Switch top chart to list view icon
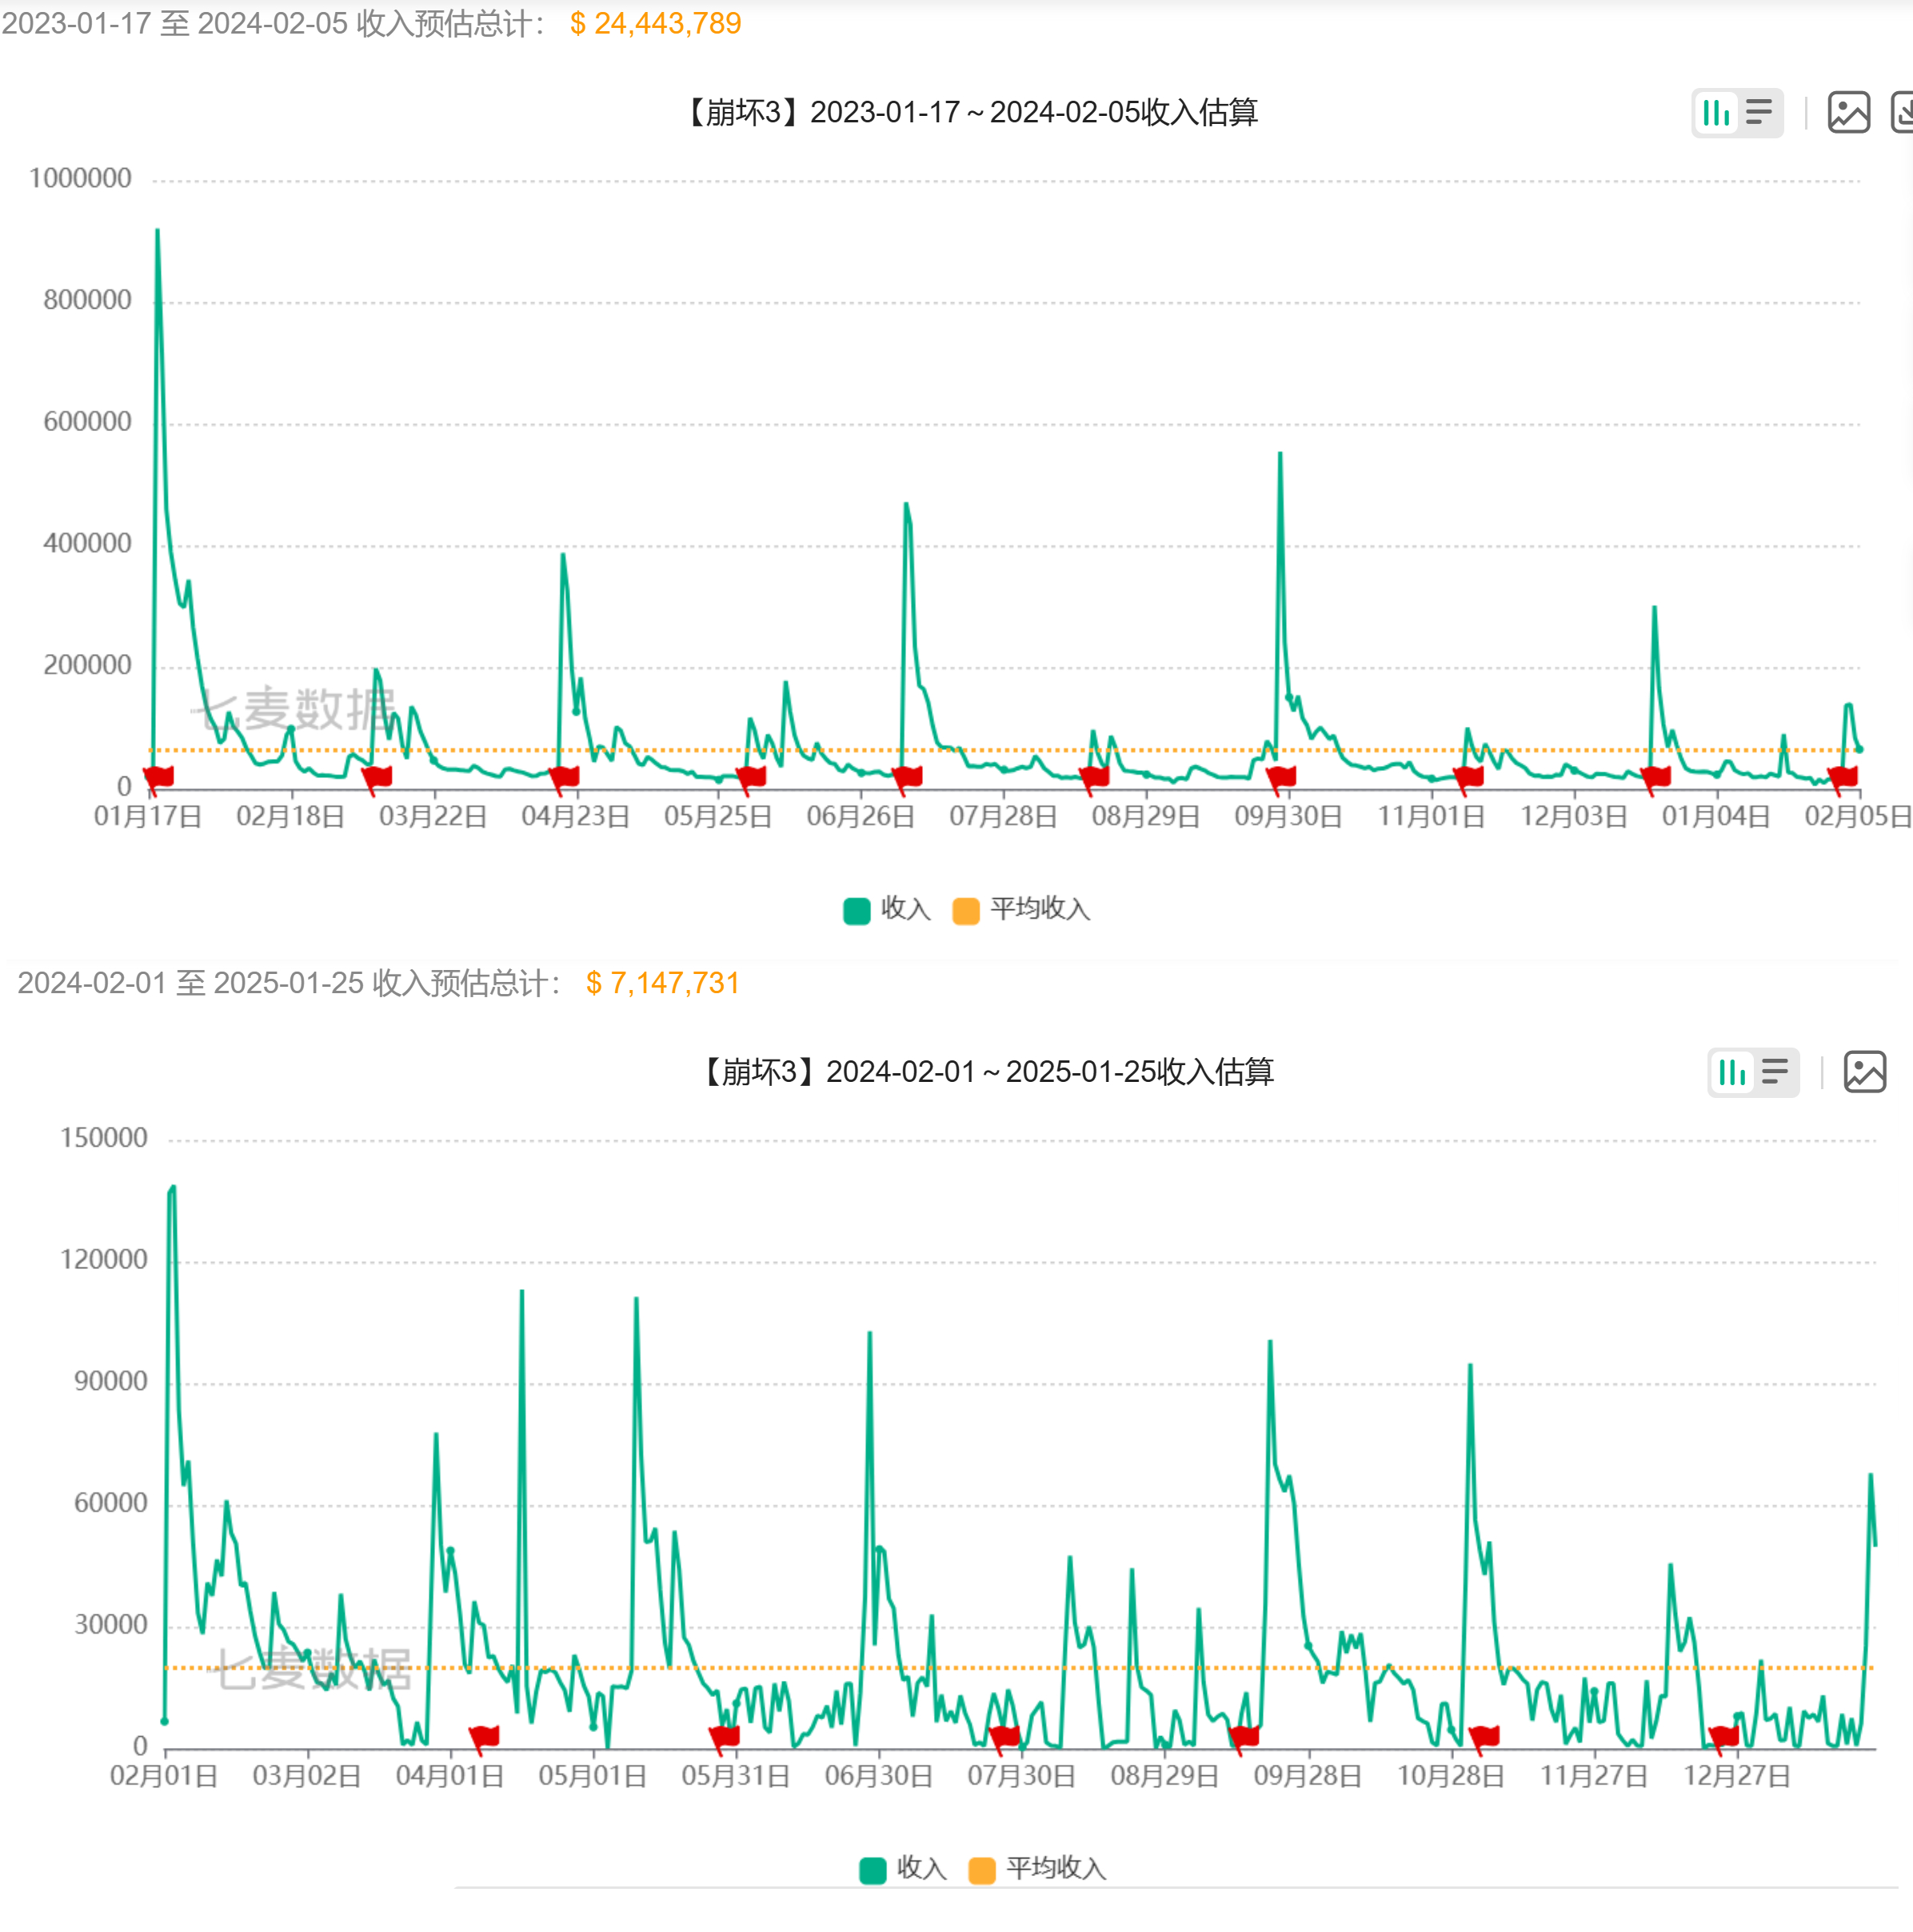 coord(1759,113)
